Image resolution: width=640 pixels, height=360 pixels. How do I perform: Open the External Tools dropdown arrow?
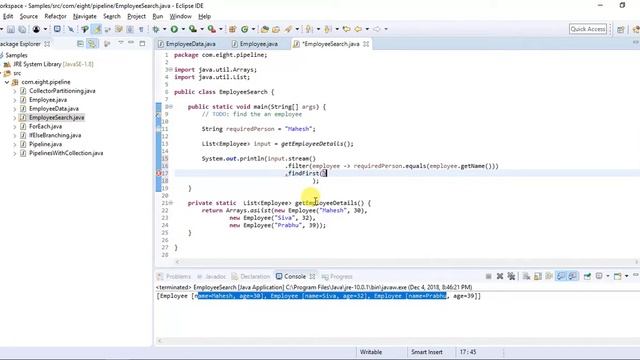pos(220,29)
